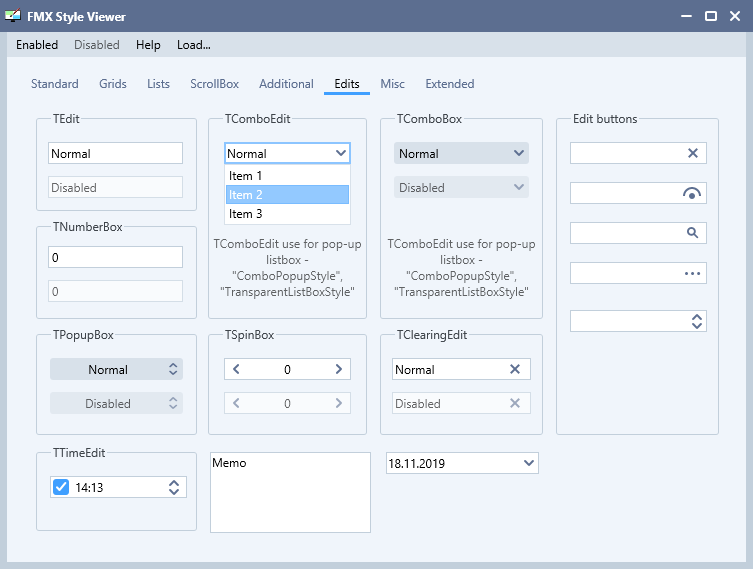
Task: Click the 18.11.2019 date text
Action: 416,464
